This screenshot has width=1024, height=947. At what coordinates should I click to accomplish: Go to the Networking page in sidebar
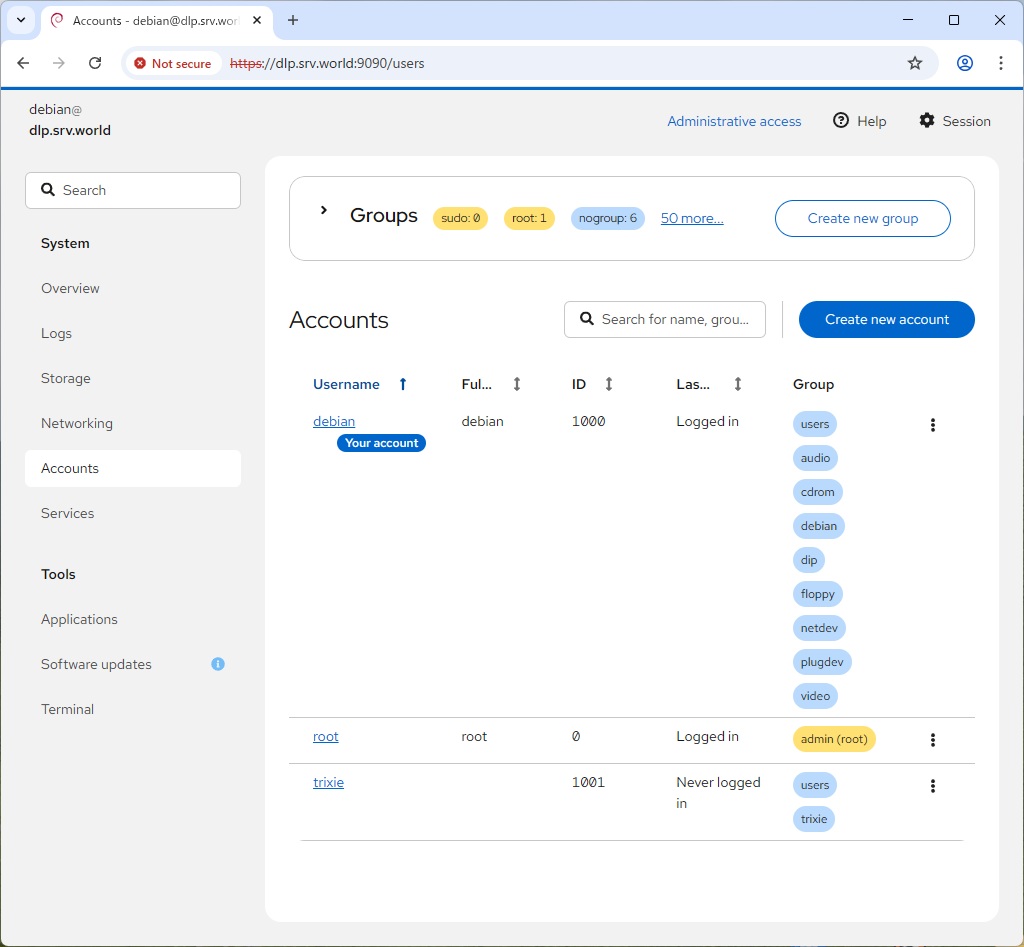point(77,423)
